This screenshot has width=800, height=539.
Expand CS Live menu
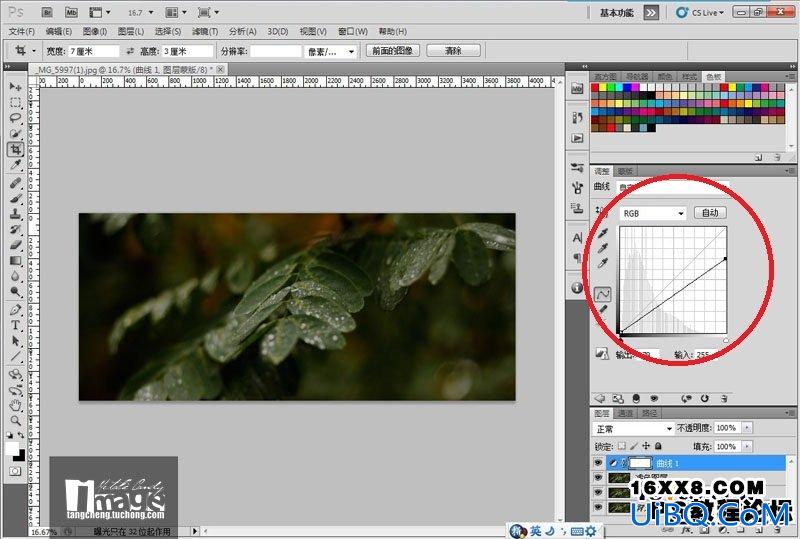coord(699,12)
